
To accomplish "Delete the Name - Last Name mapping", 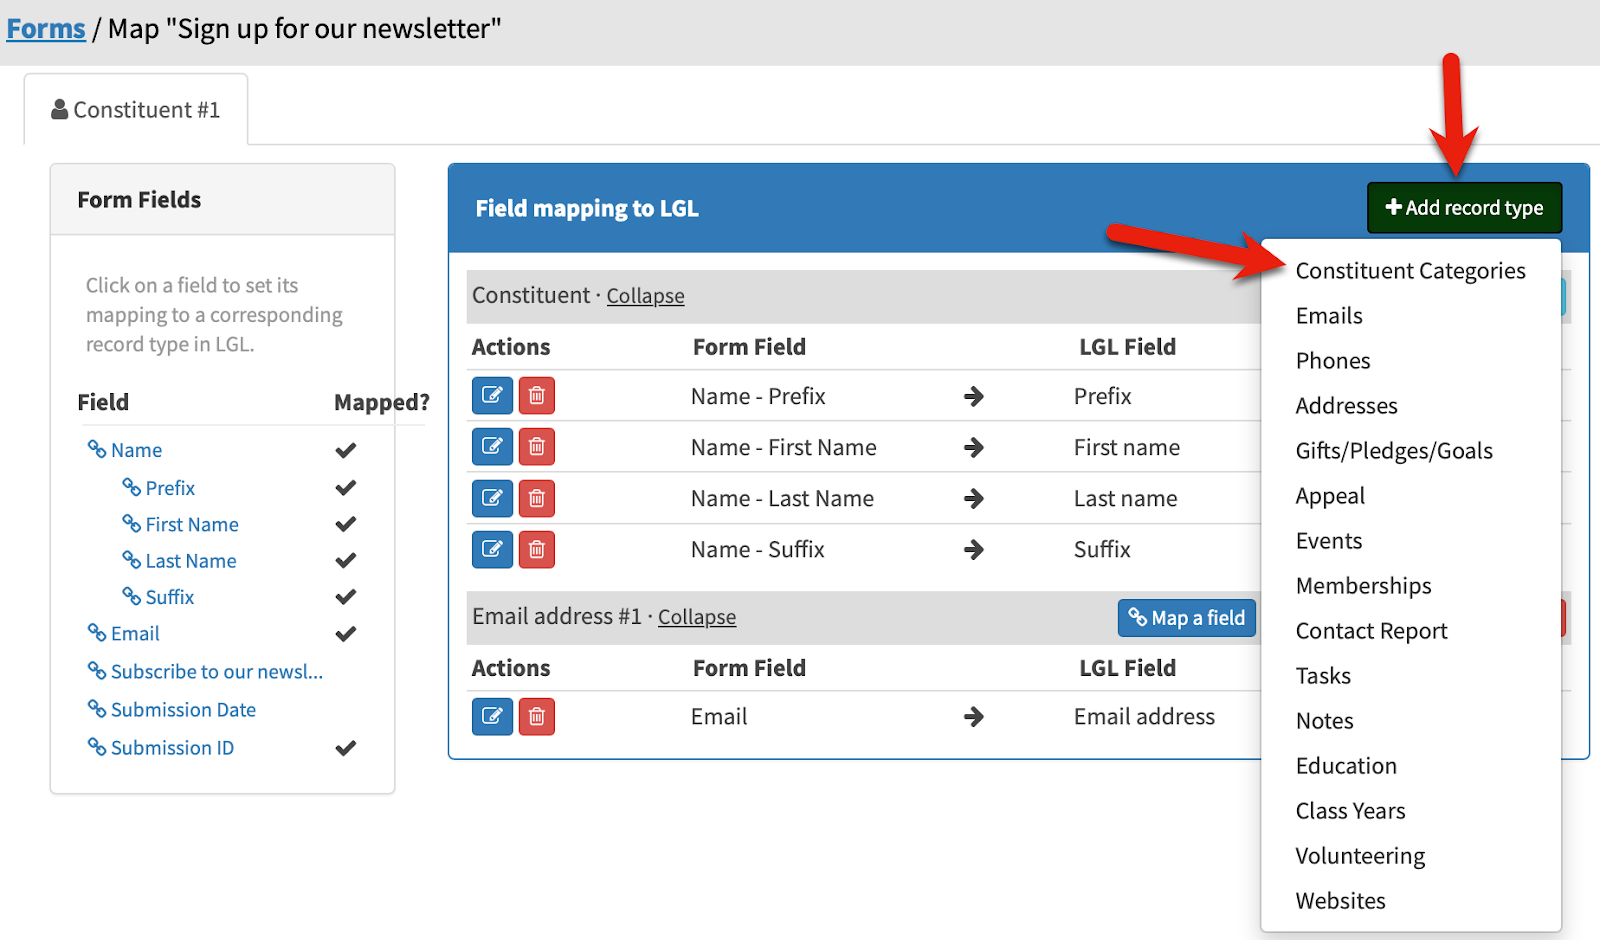I will point(537,498).
